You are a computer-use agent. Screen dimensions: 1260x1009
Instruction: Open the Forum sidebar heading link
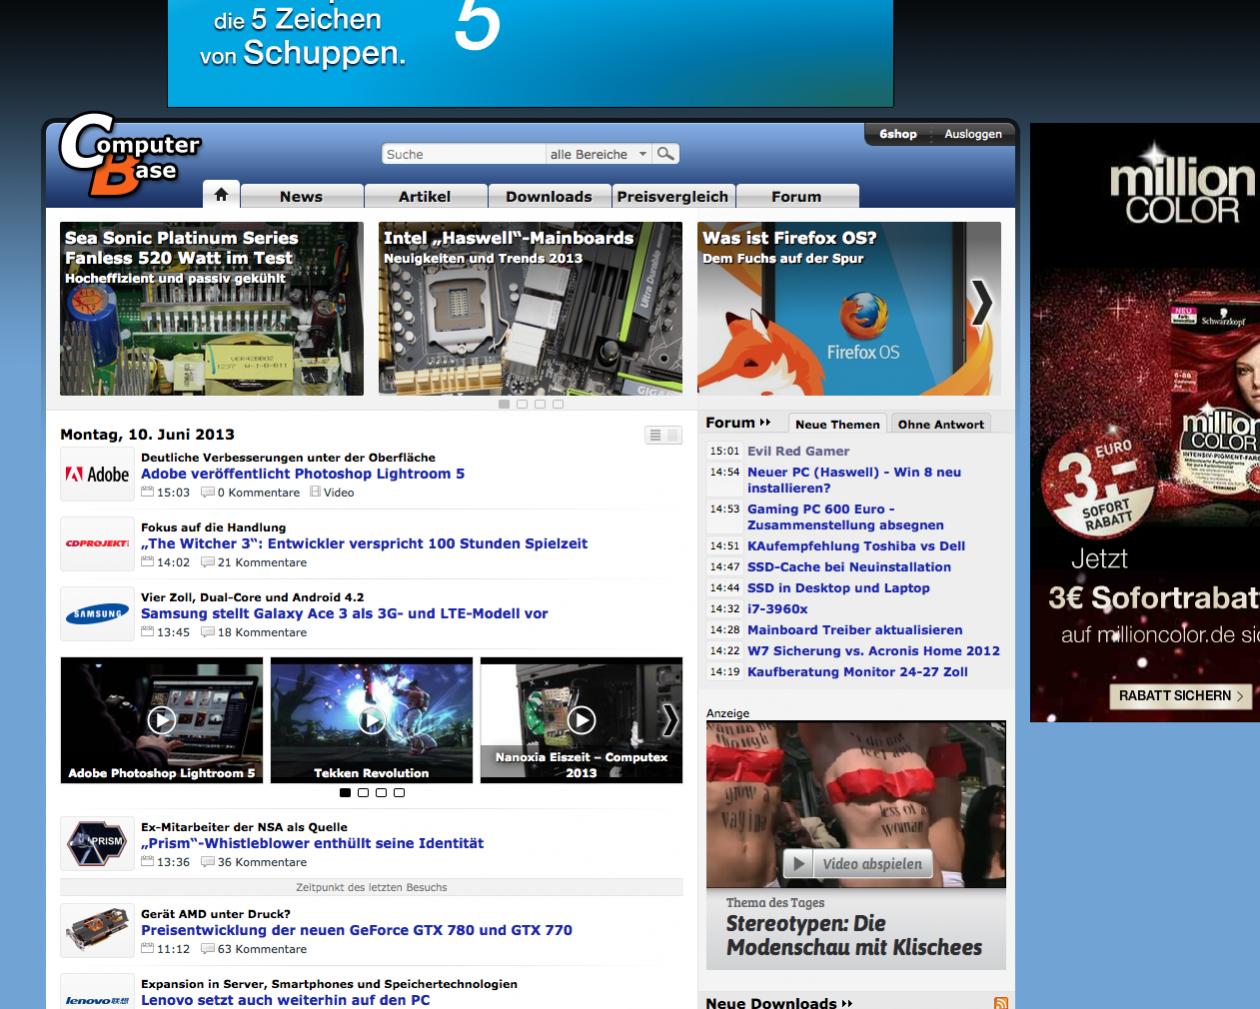(x=738, y=423)
